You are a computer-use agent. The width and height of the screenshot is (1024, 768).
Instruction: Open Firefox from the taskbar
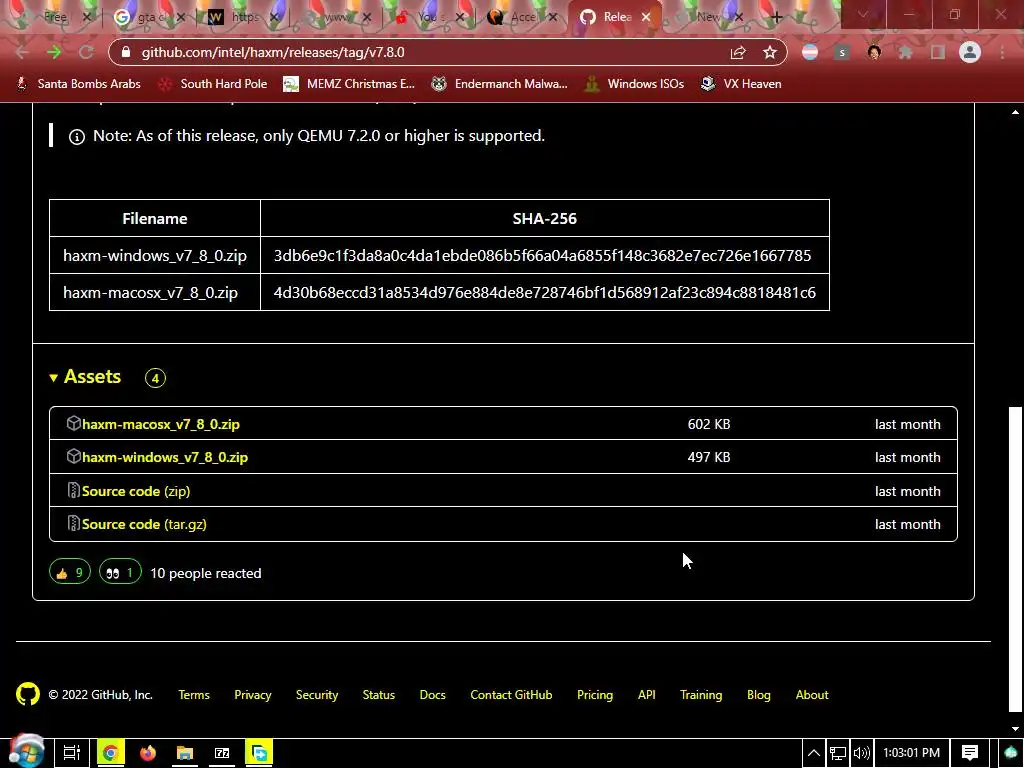[x=148, y=753]
